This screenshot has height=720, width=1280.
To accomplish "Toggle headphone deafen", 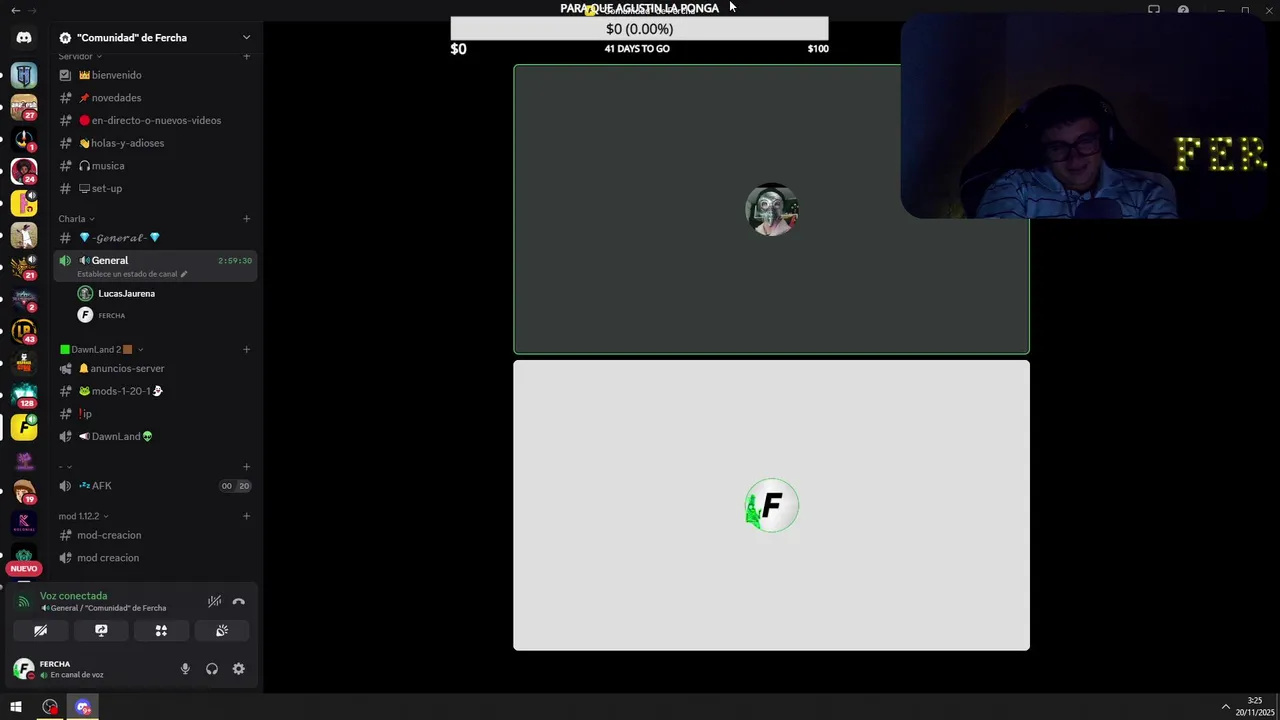I will click(212, 669).
